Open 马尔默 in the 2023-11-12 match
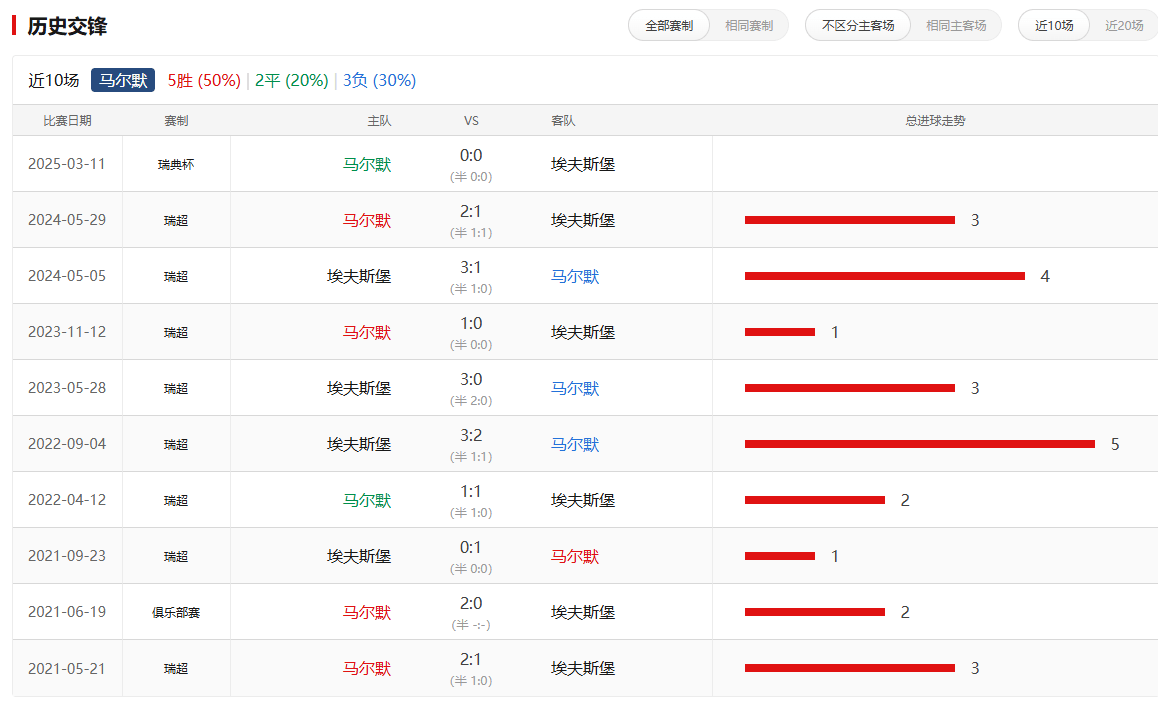The image size is (1158, 703). pos(367,332)
